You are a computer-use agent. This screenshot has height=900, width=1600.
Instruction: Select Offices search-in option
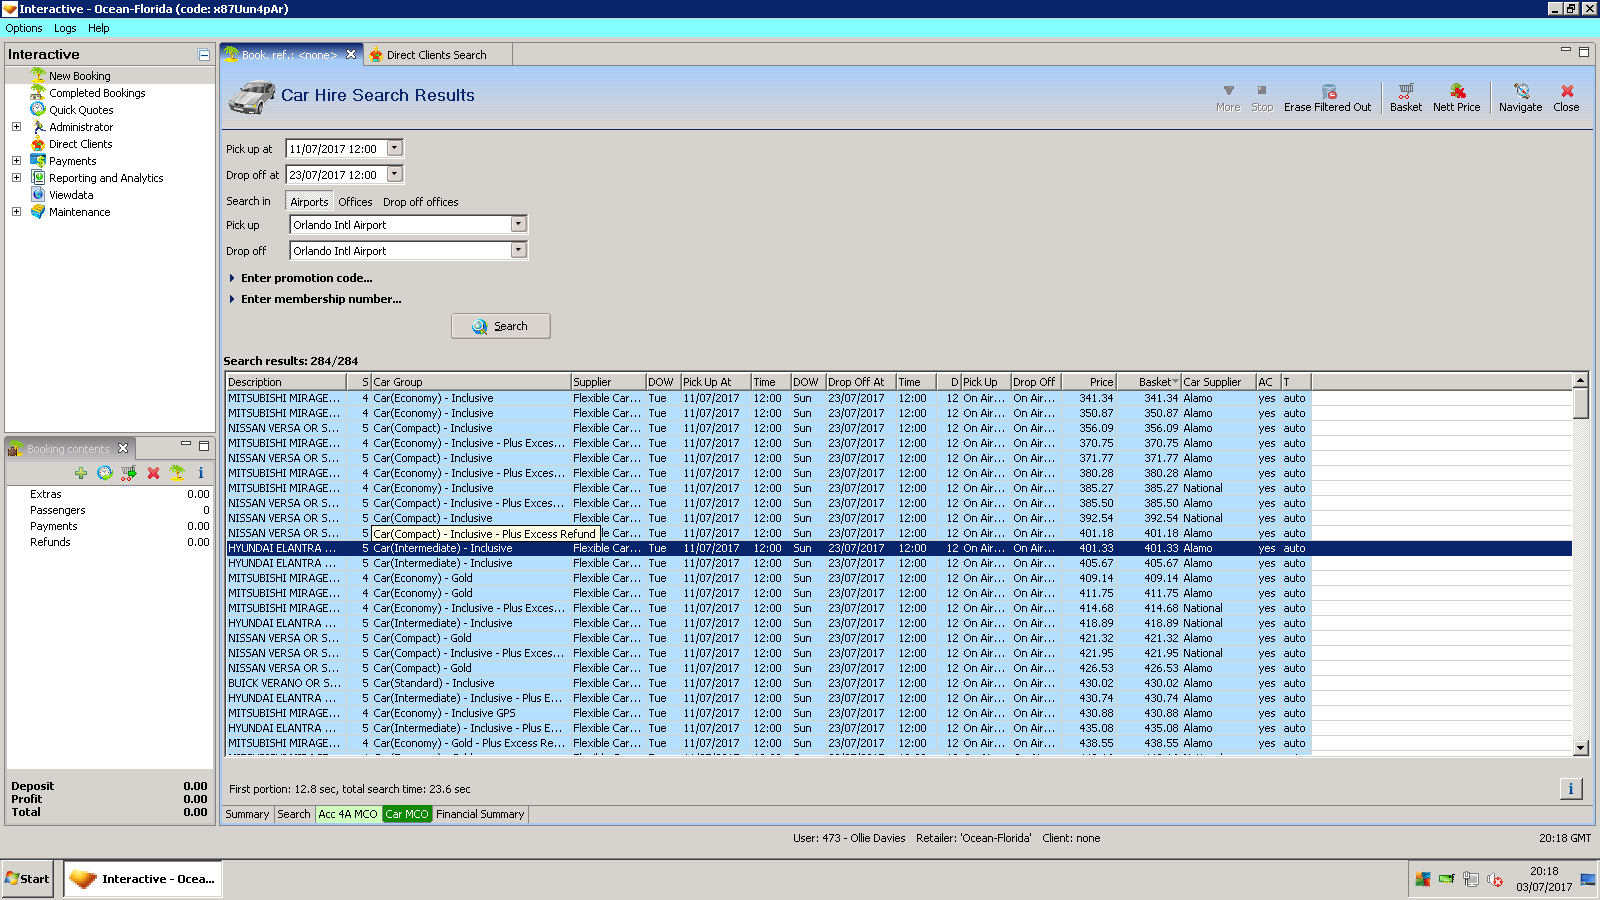pos(355,202)
